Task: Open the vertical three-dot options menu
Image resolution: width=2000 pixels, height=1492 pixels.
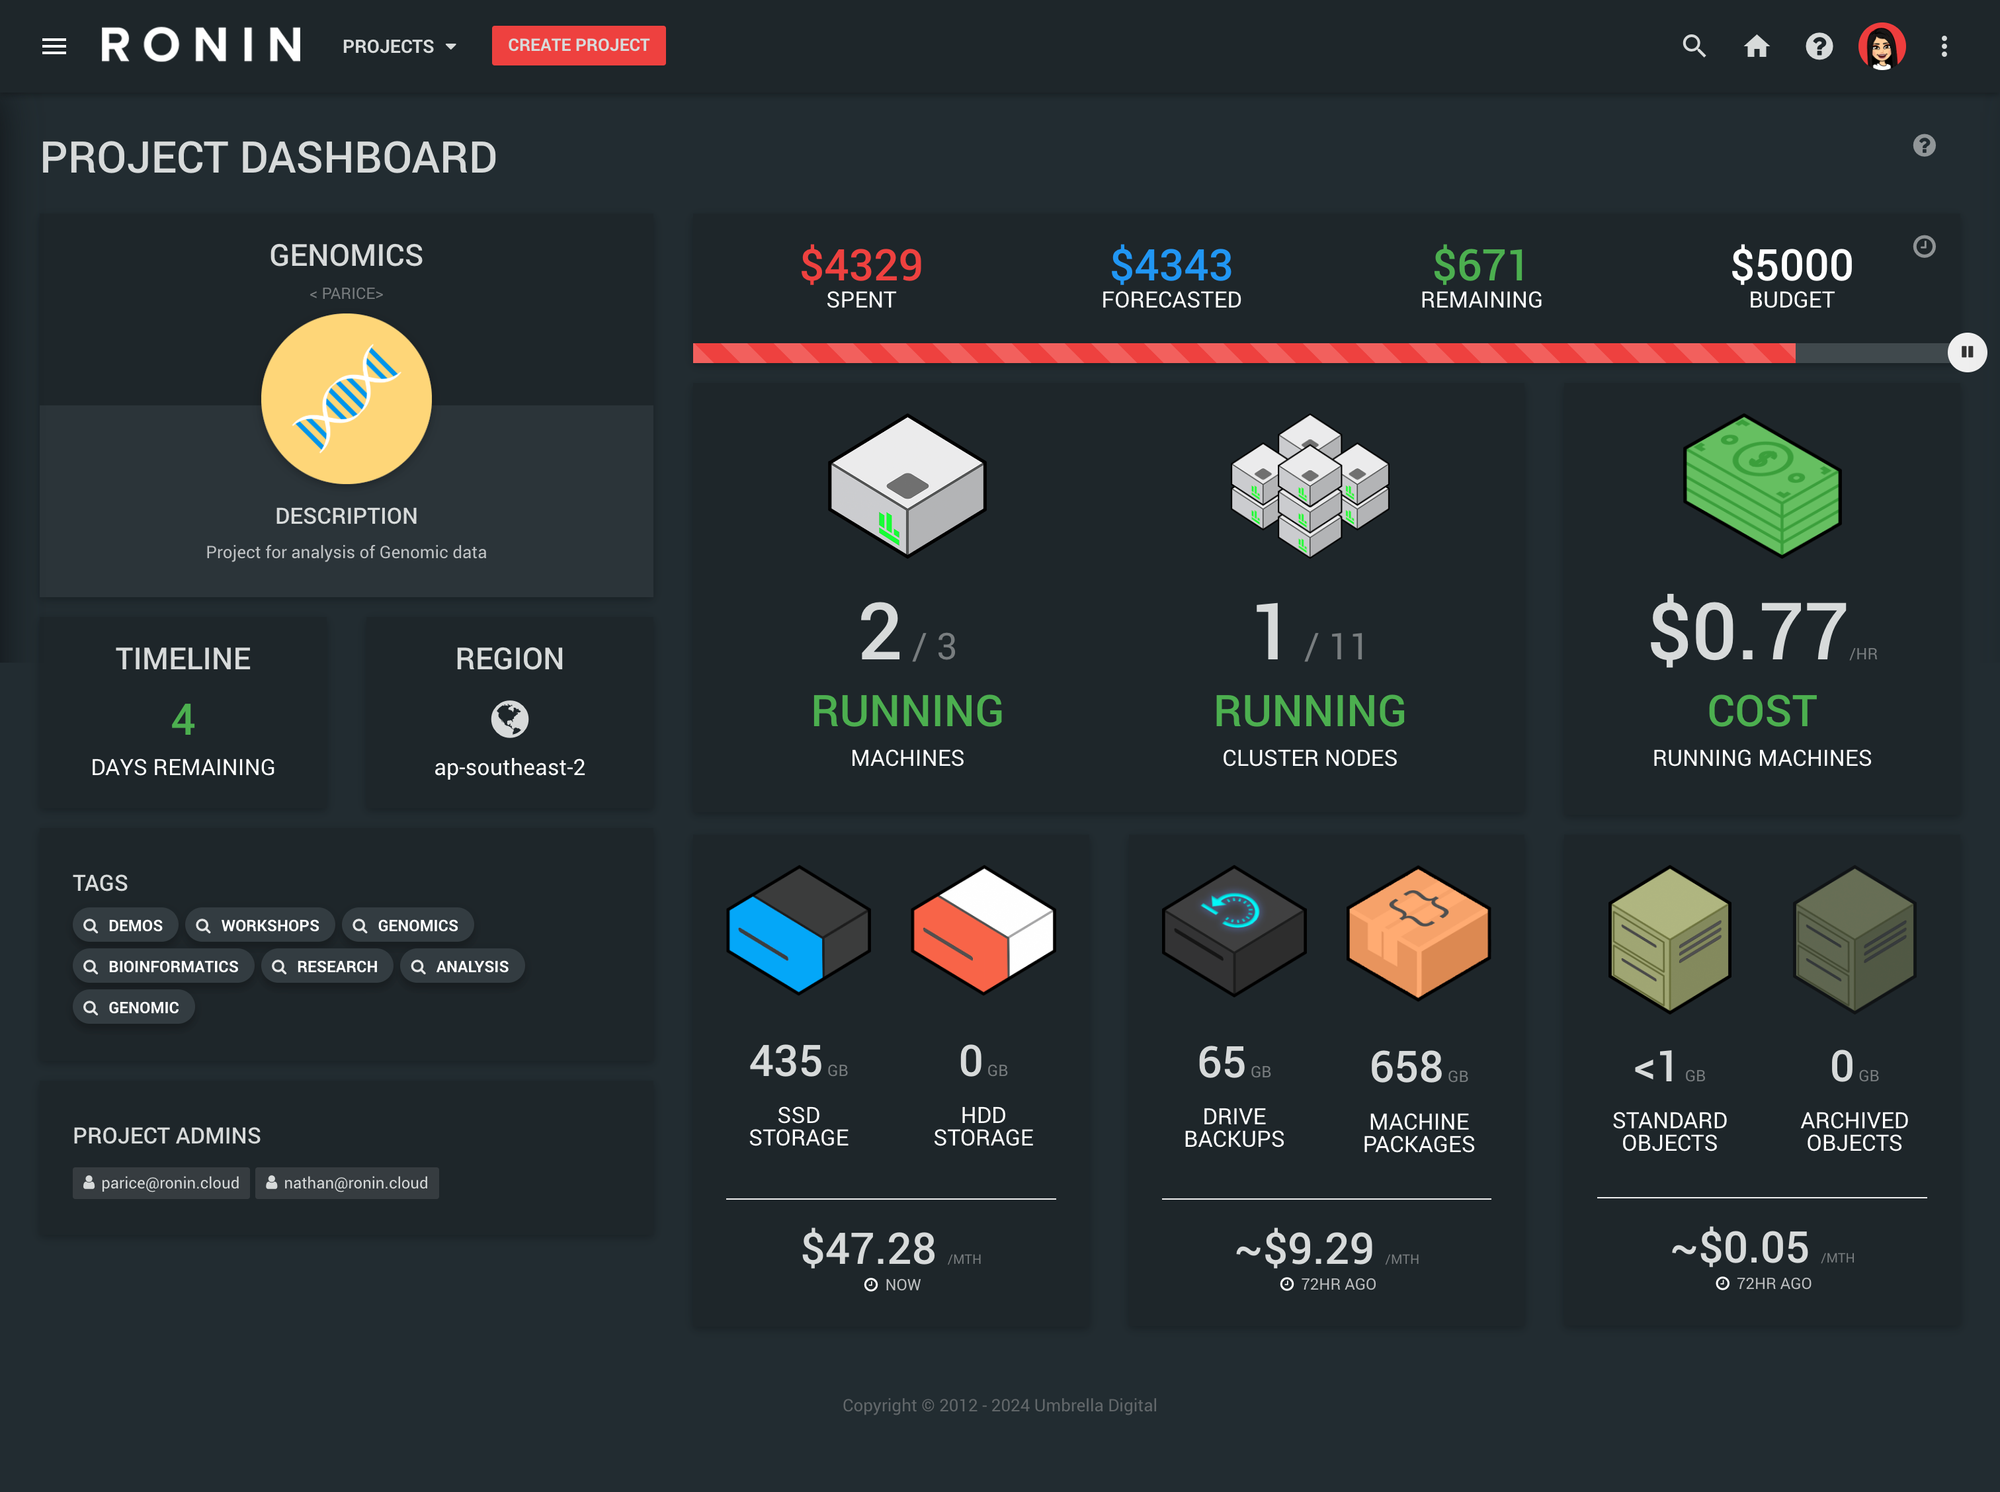Action: 1944,46
